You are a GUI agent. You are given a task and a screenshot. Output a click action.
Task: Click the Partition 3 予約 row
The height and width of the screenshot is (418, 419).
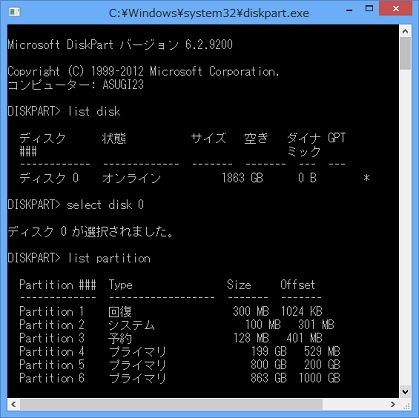pos(171,338)
